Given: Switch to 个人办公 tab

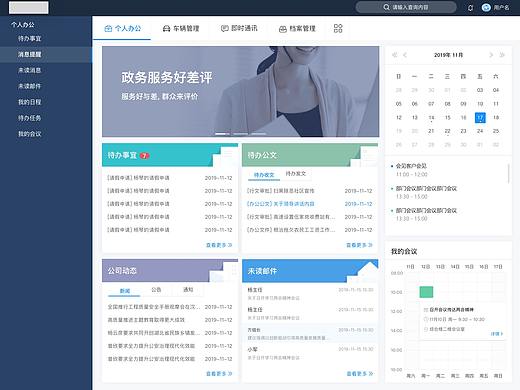Looking at the screenshot, I should 122,28.
